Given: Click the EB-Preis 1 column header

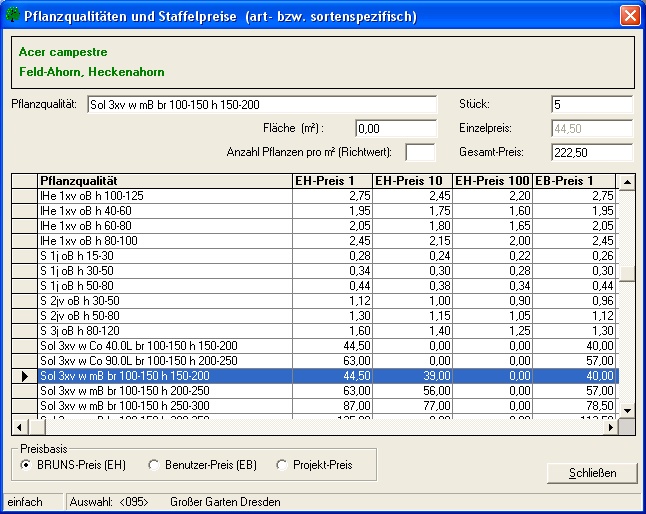Looking at the screenshot, I should [x=574, y=181].
